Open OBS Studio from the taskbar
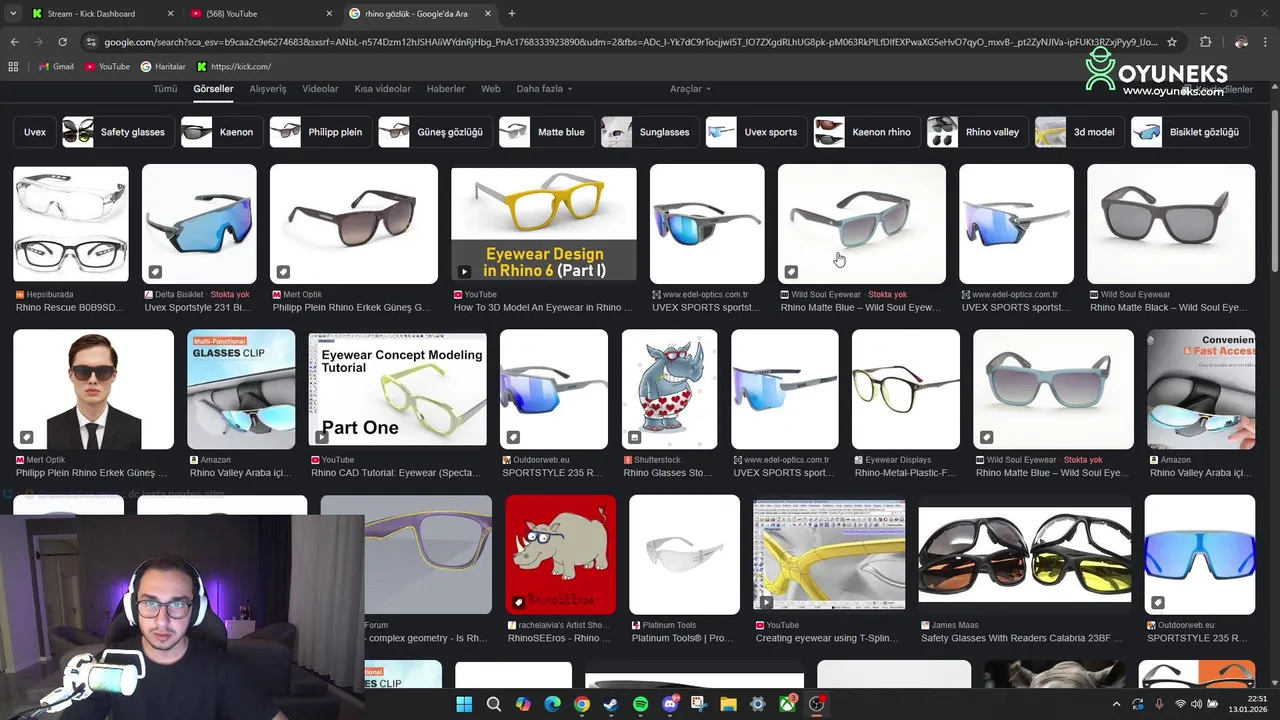1280x720 pixels. pos(817,704)
